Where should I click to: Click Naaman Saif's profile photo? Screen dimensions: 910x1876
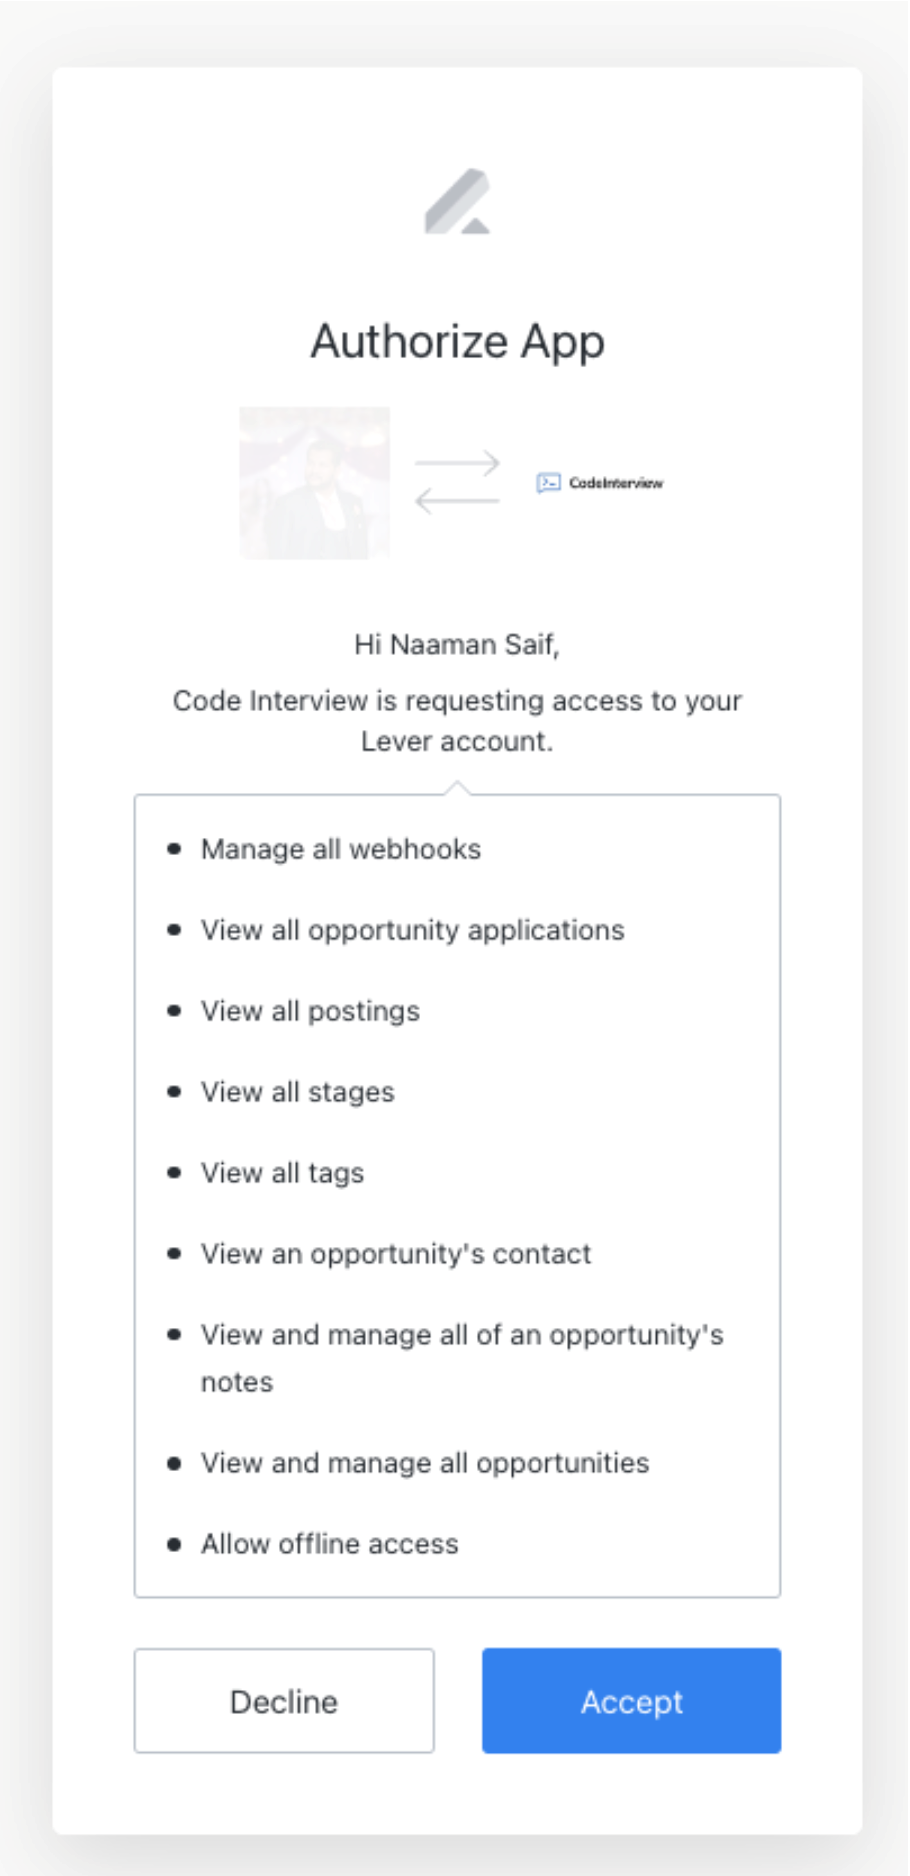click(x=316, y=482)
